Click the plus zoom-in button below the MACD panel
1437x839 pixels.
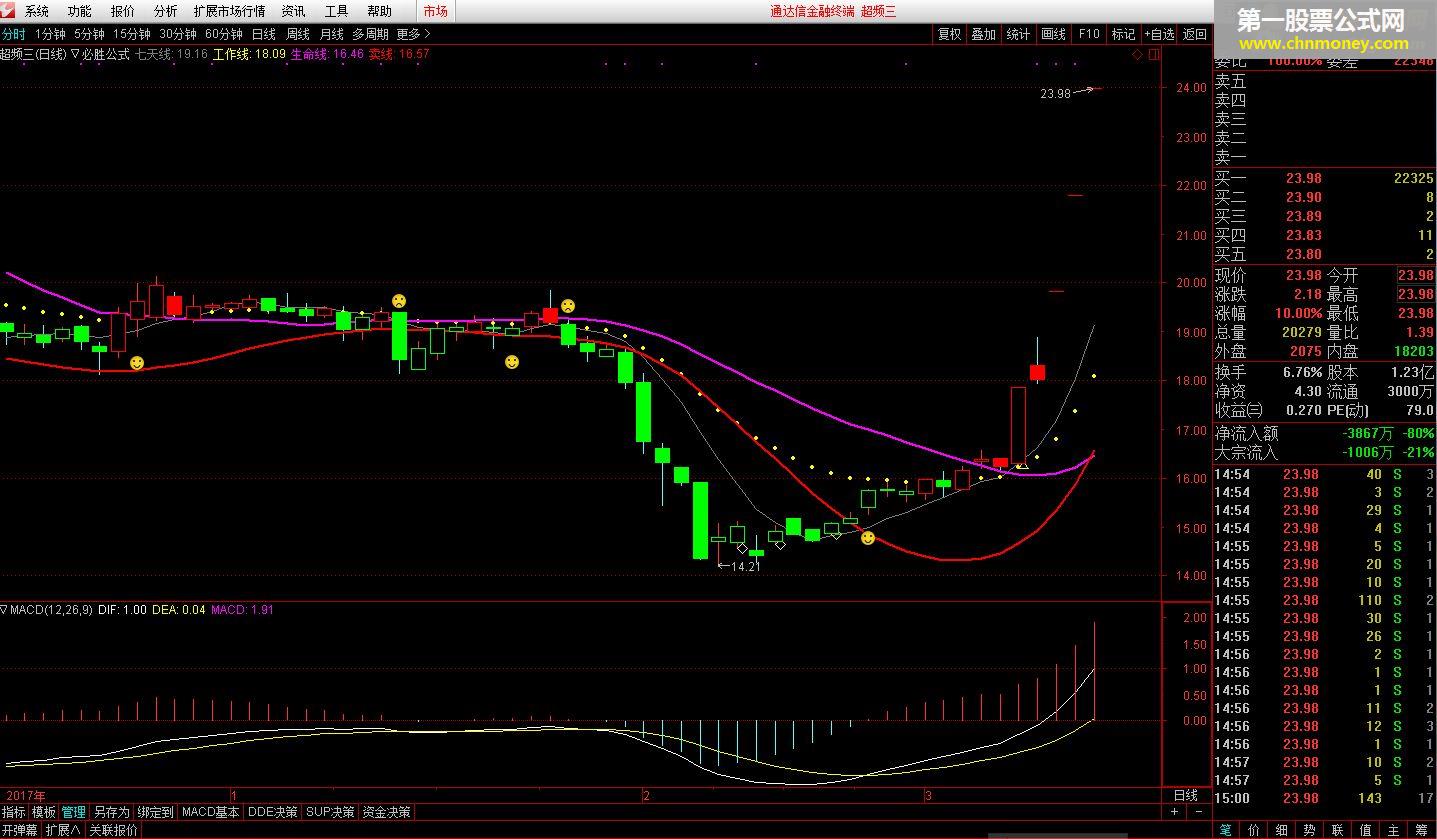tap(1174, 812)
